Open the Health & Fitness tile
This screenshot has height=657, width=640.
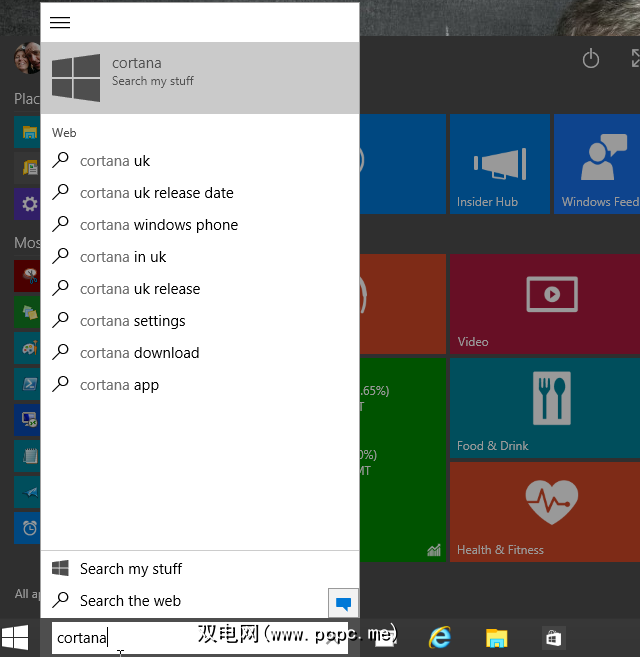[544, 510]
